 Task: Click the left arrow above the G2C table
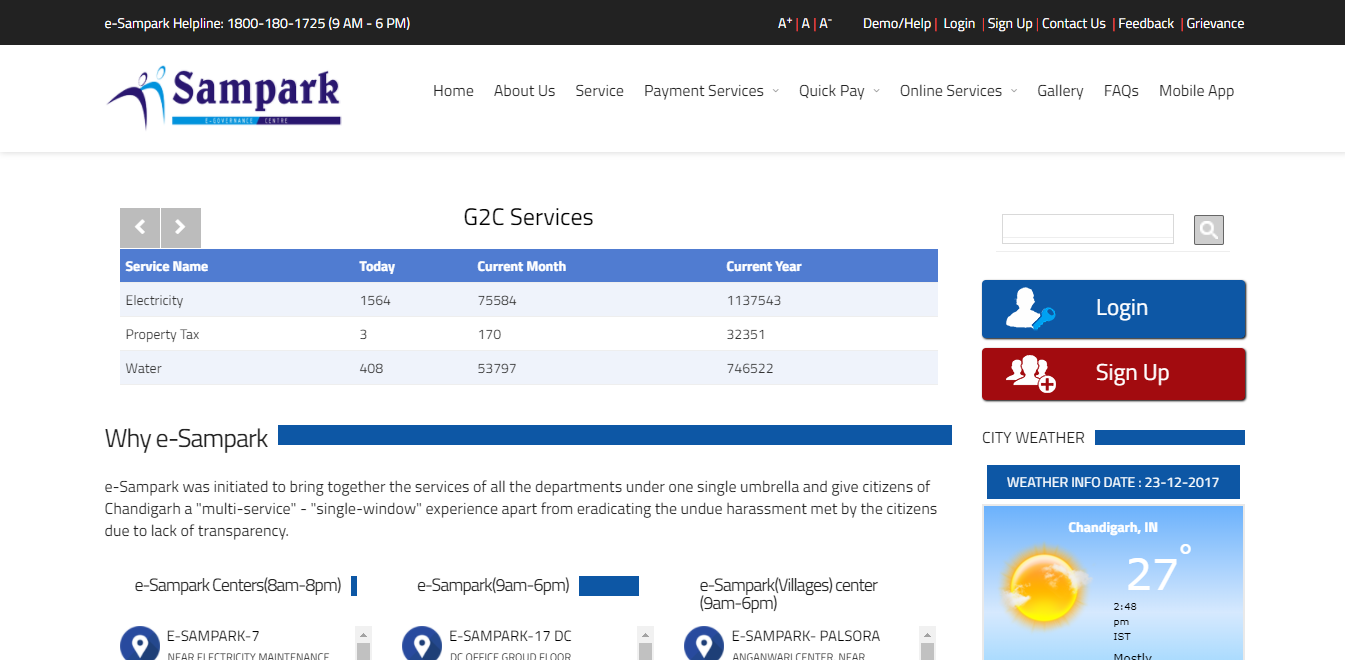pos(140,227)
